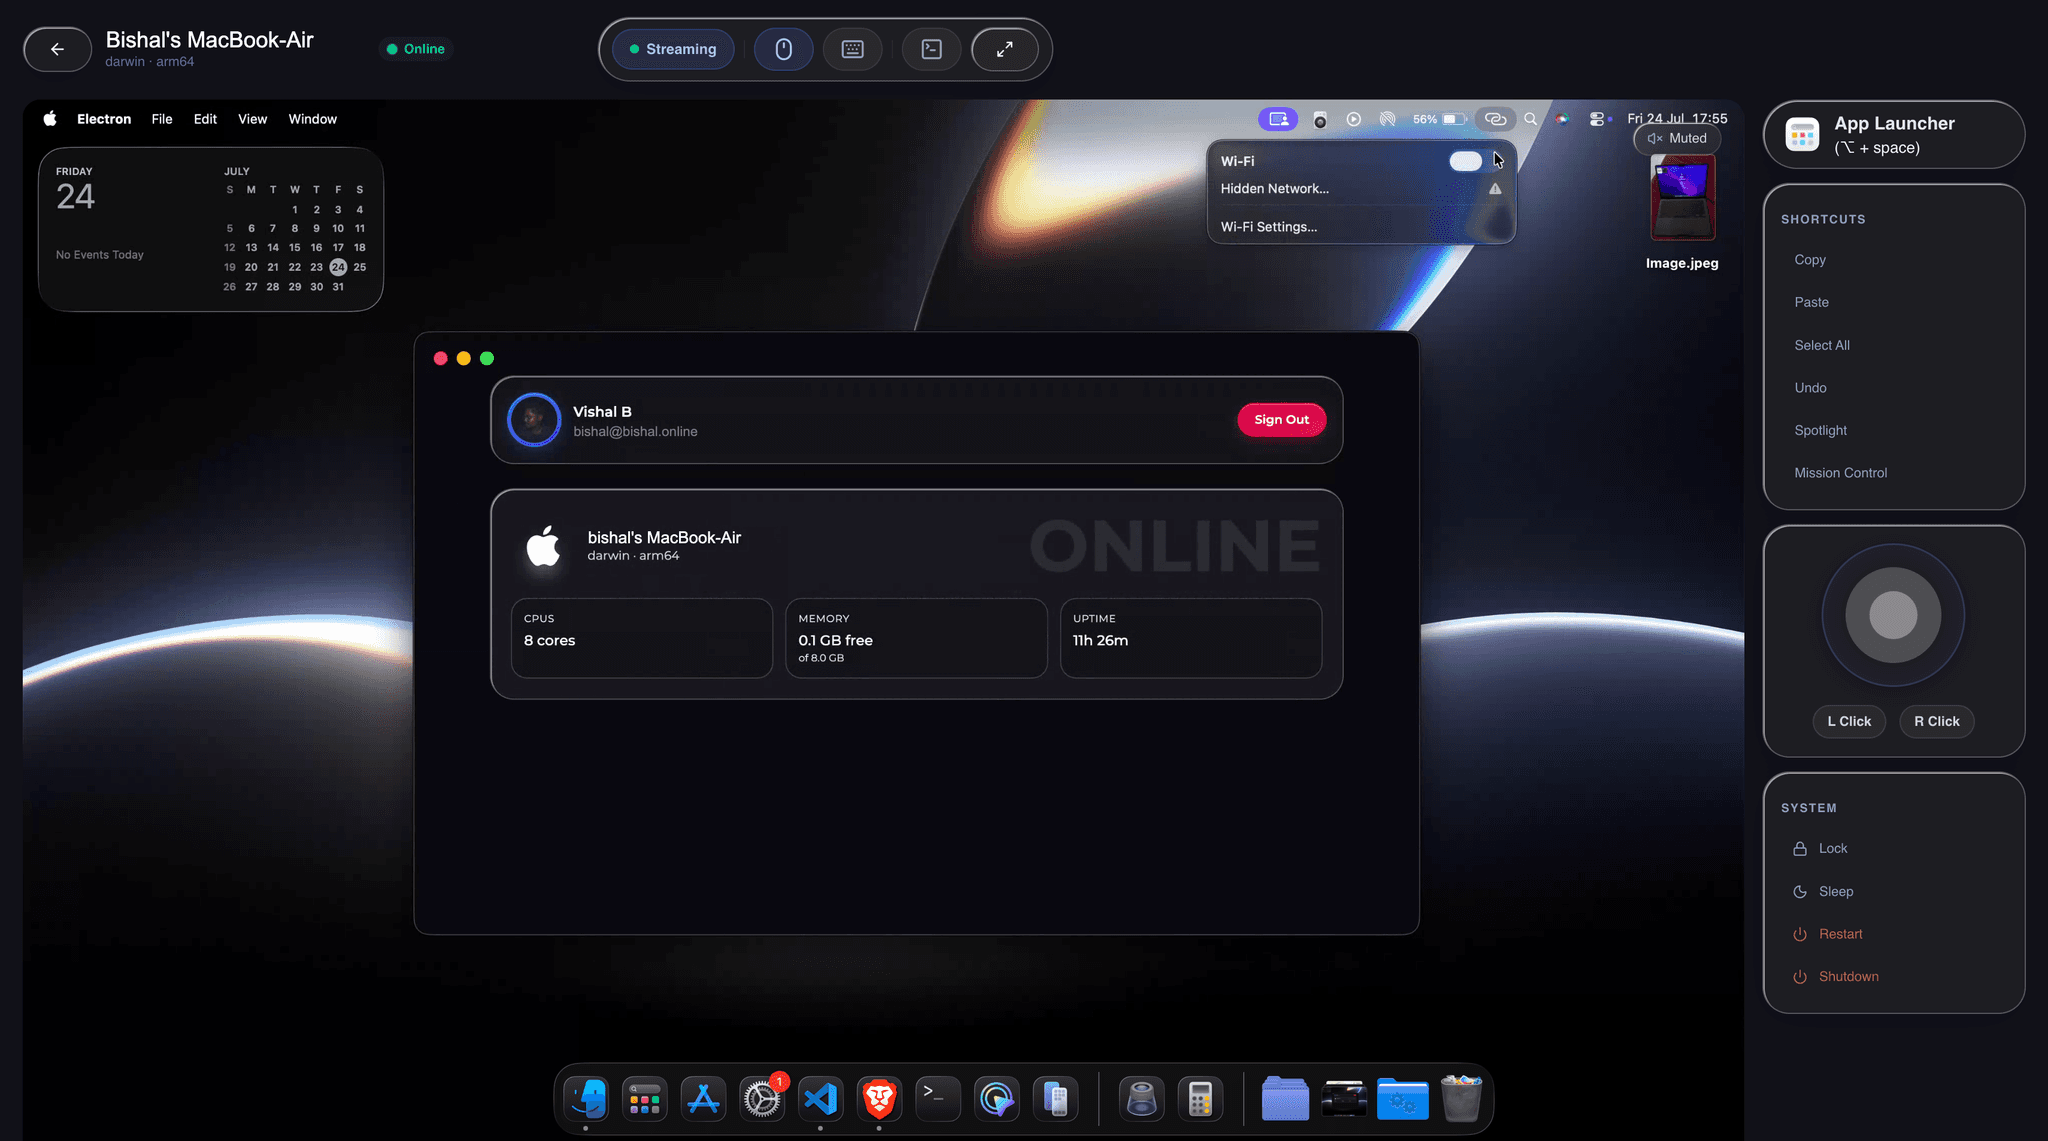Click the CPUS 8 cores card
The height and width of the screenshot is (1141, 2048).
point(641,638)
